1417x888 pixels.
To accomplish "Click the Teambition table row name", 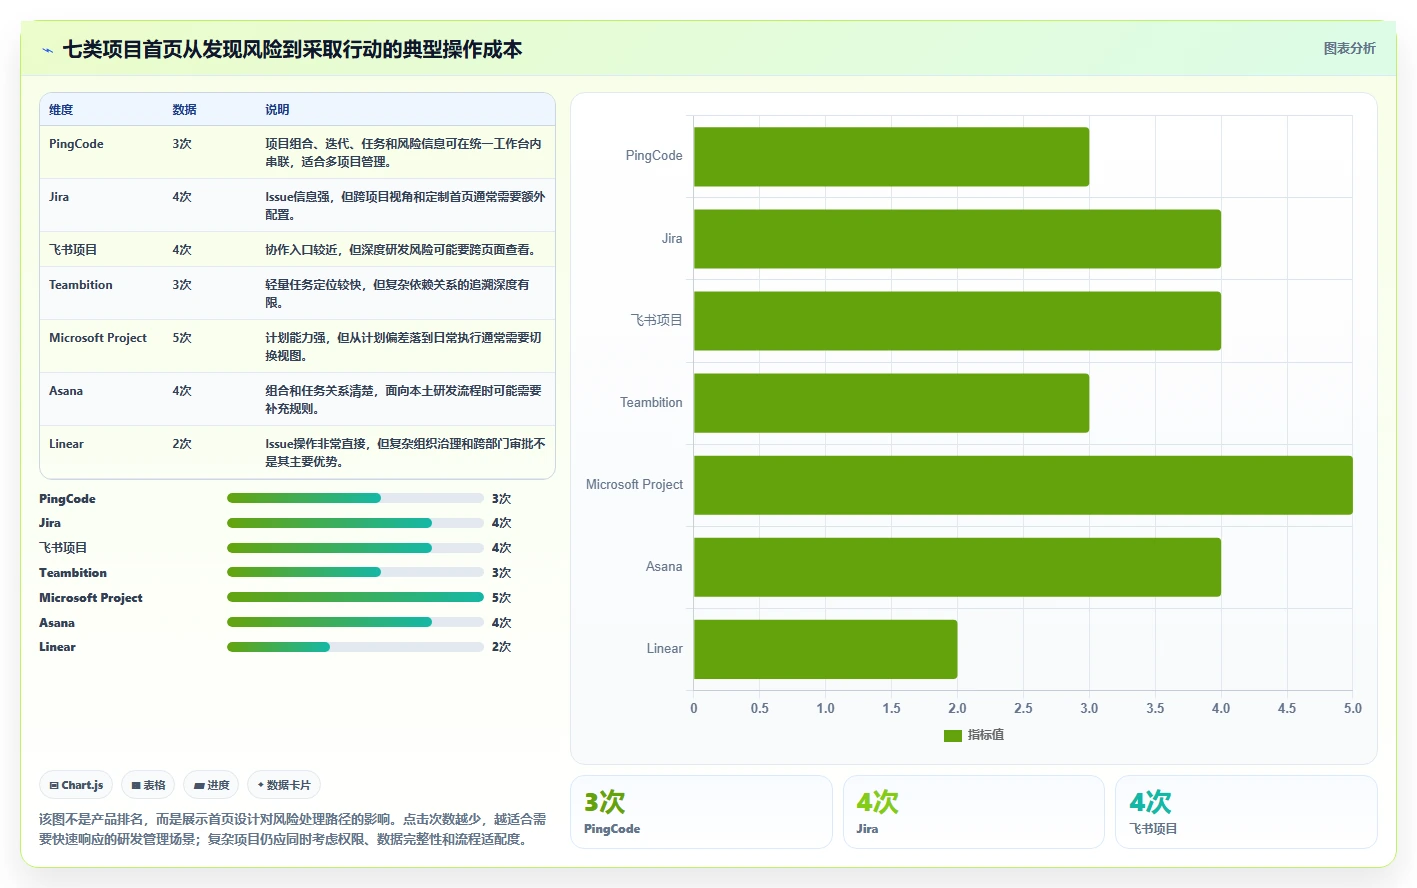I will point(81,285).
